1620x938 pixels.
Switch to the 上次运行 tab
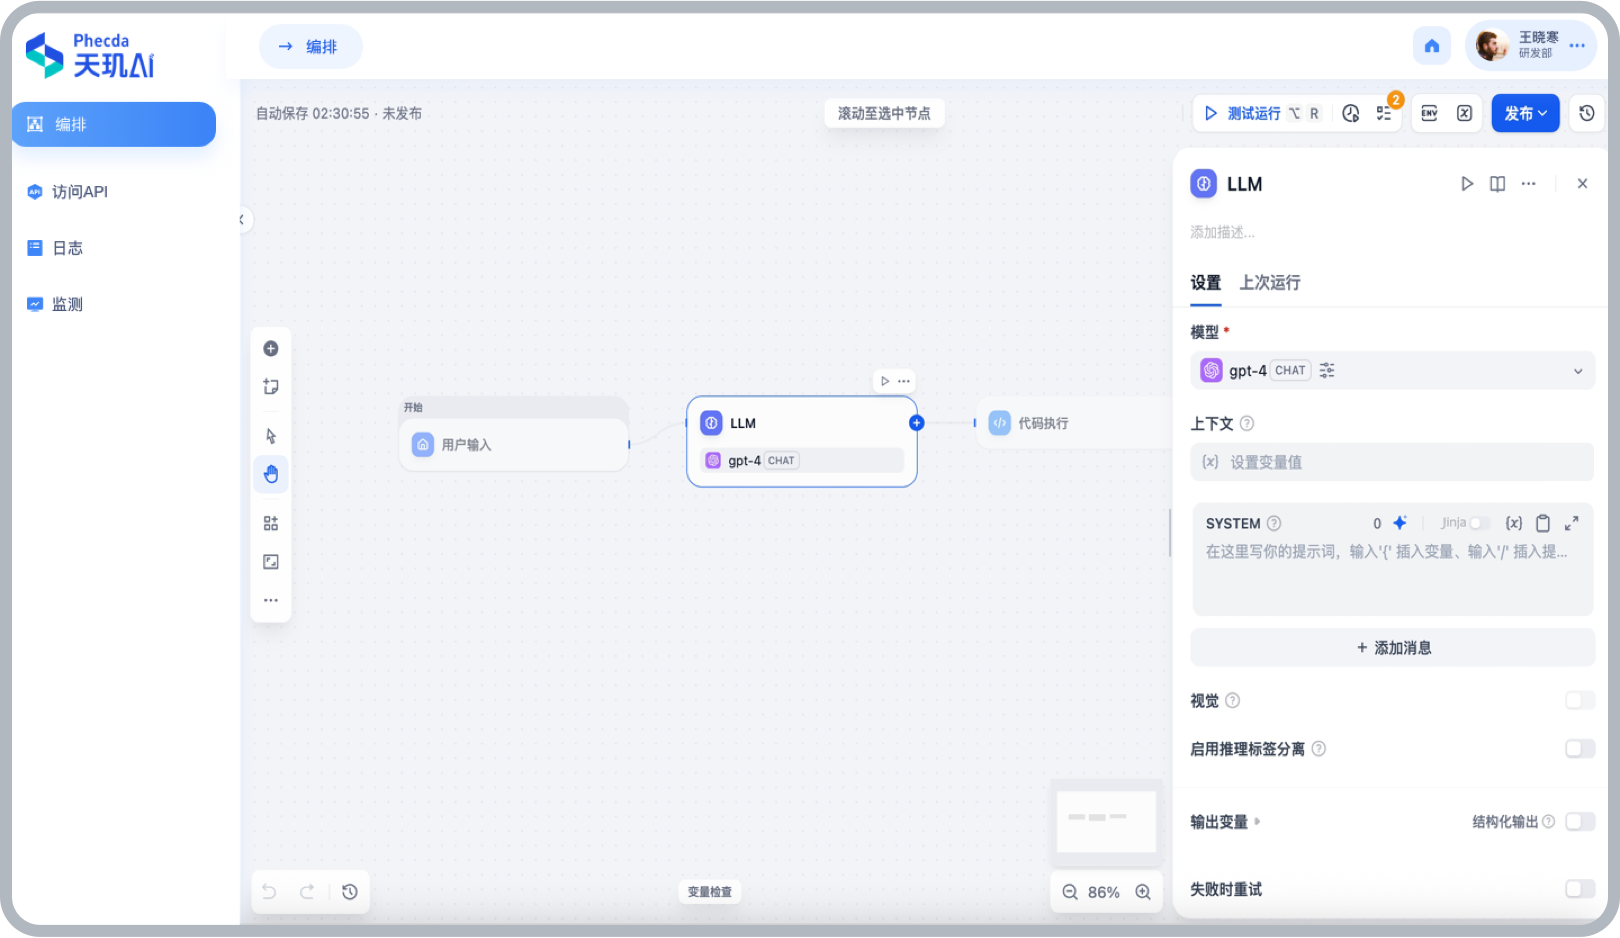[x=1269, y=283]
